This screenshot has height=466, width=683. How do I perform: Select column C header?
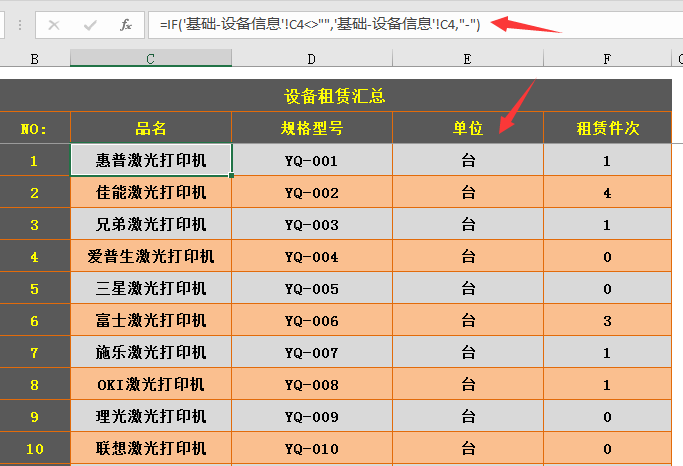(151, 58)
